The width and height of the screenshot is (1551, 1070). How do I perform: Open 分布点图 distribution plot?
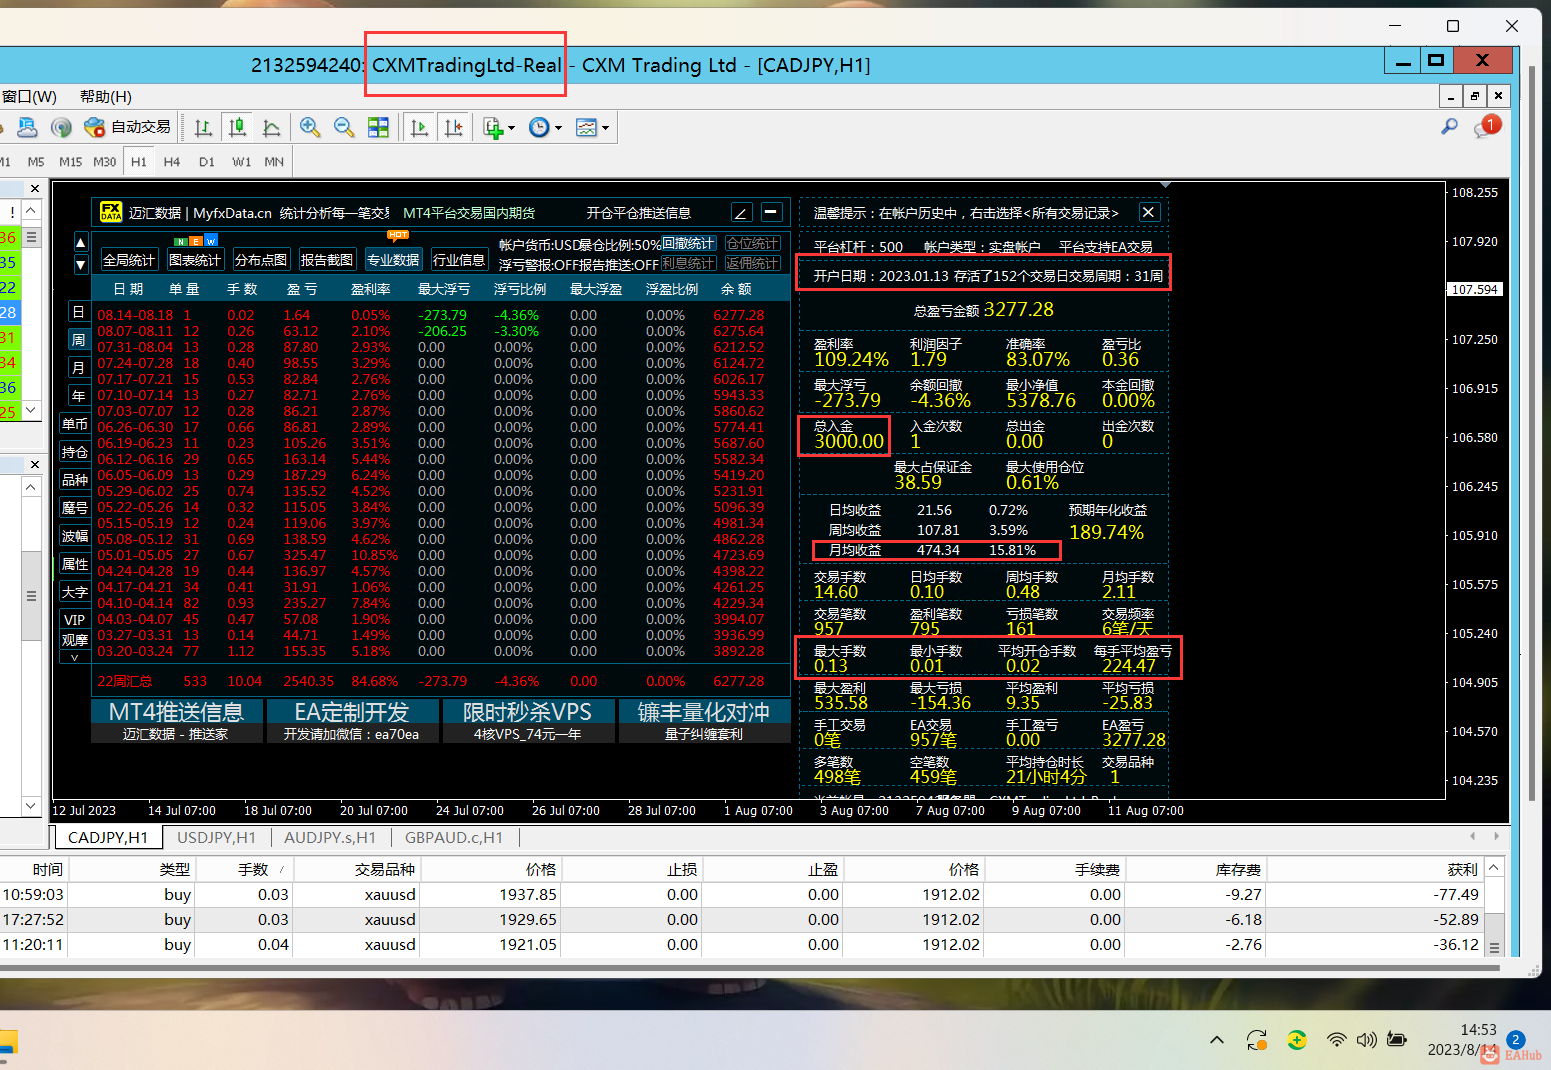tap(261, 260)
